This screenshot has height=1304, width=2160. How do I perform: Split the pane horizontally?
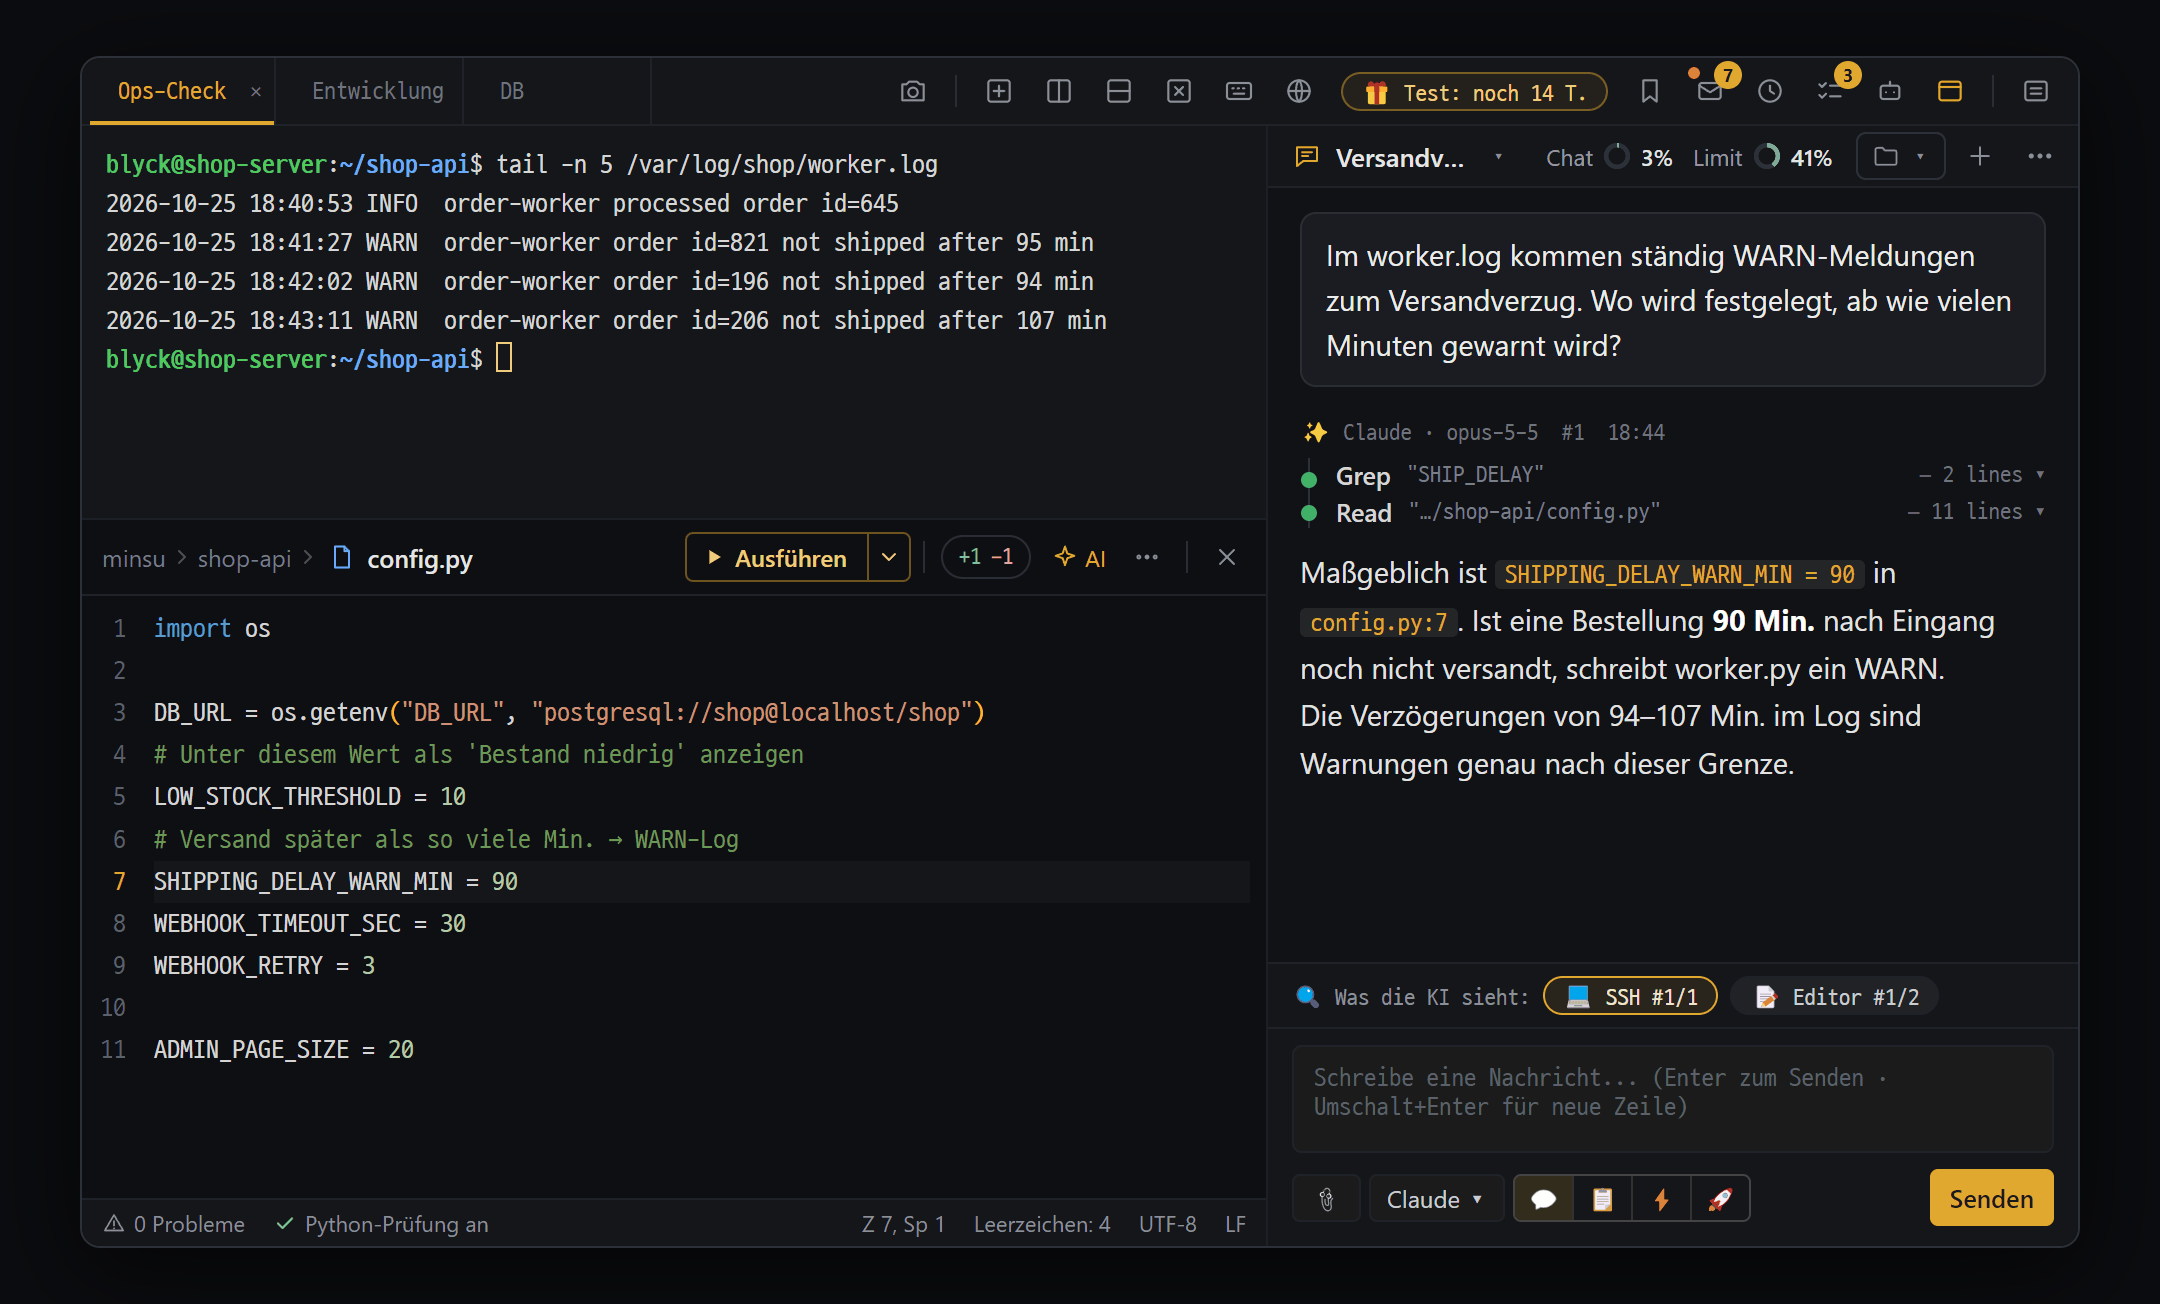click(x=1119, y=92)
